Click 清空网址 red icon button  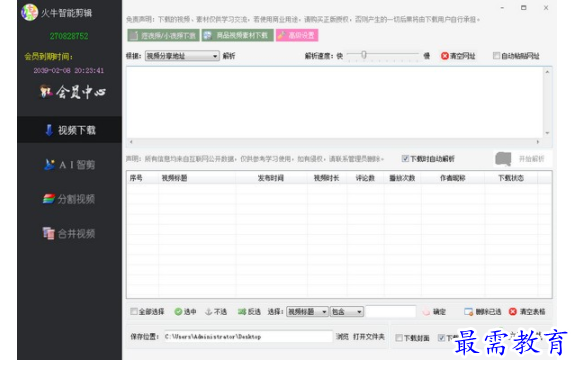coord(458,56)
